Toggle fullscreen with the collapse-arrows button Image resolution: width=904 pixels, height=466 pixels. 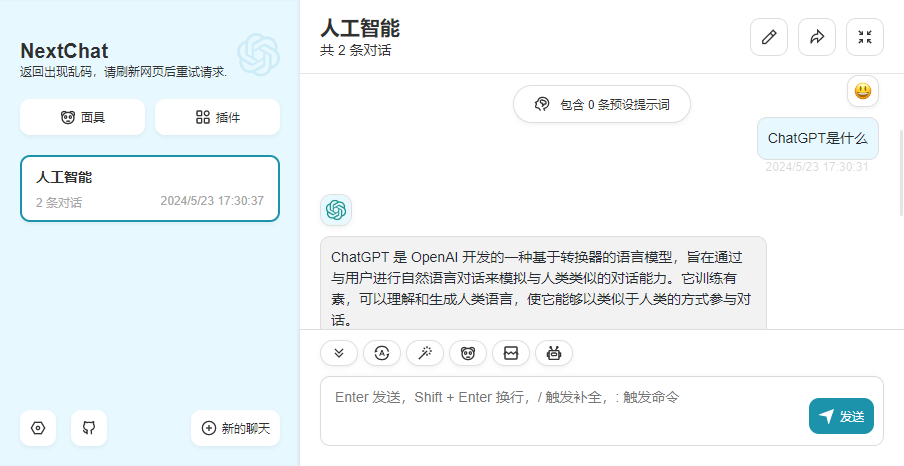click(865, 37)
